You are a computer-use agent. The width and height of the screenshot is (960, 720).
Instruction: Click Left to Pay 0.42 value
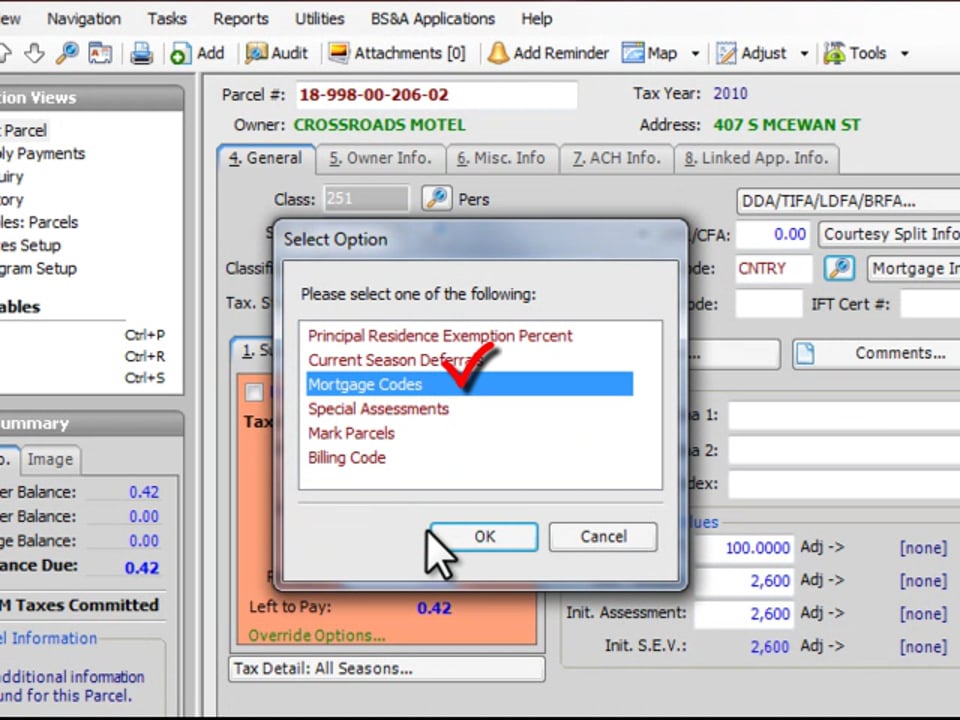click(434, 608)
